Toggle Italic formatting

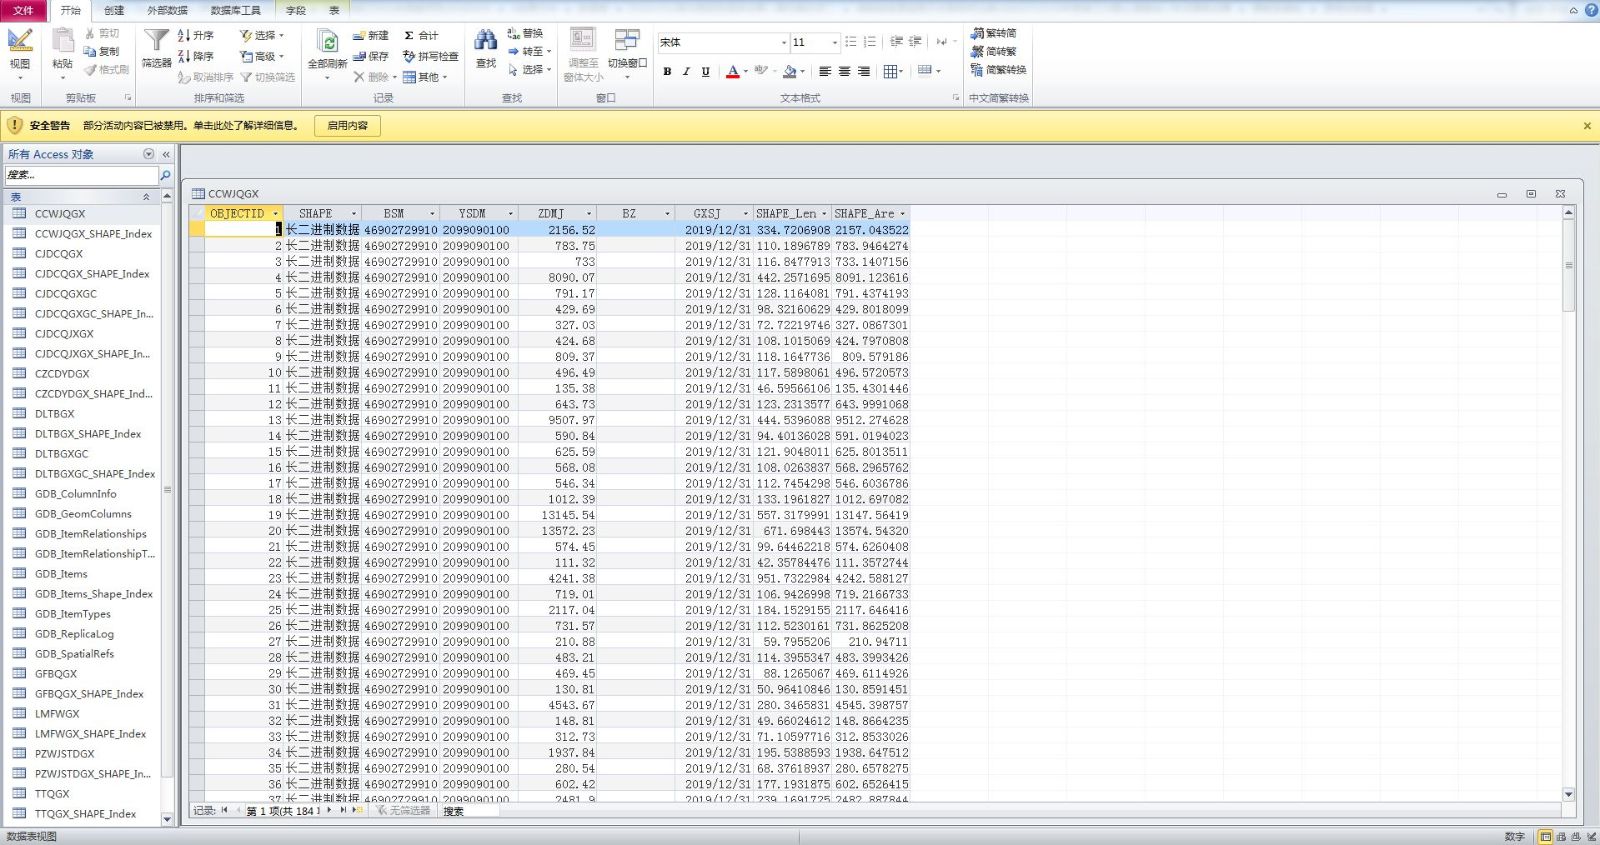coord(686,71)
